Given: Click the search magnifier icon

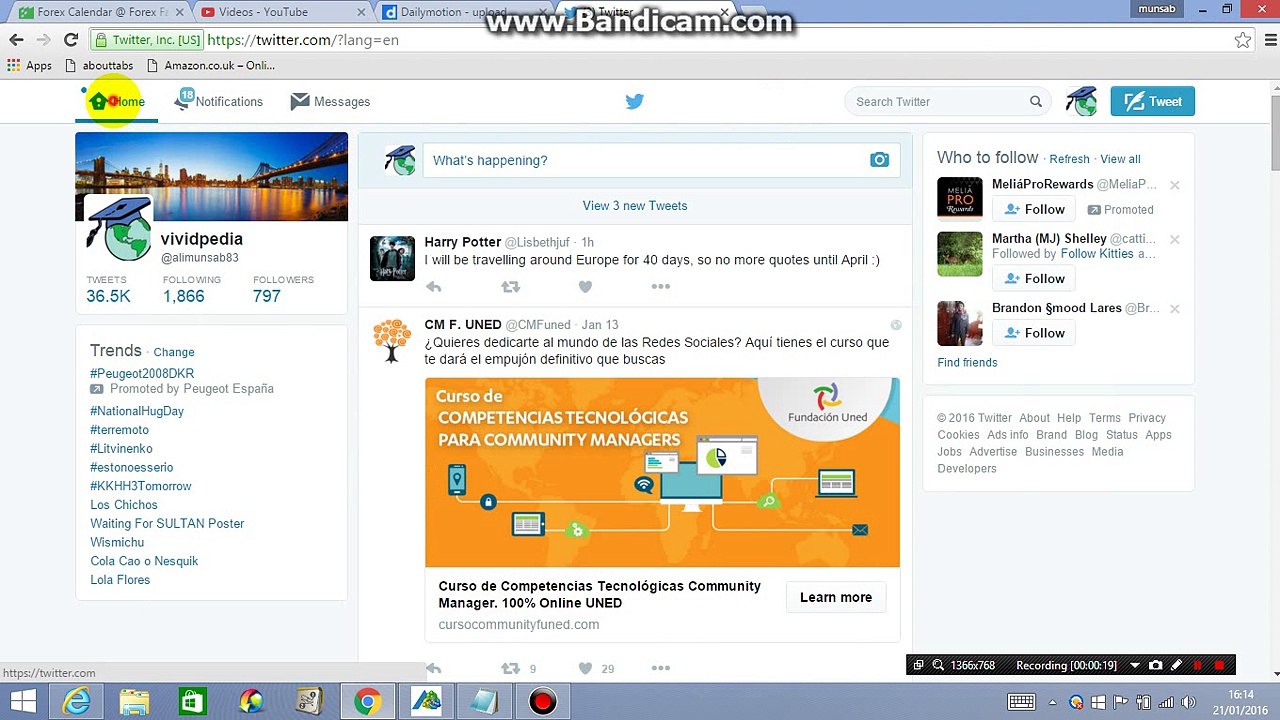Looking at the screenshot, I should tap(1036, 101).
